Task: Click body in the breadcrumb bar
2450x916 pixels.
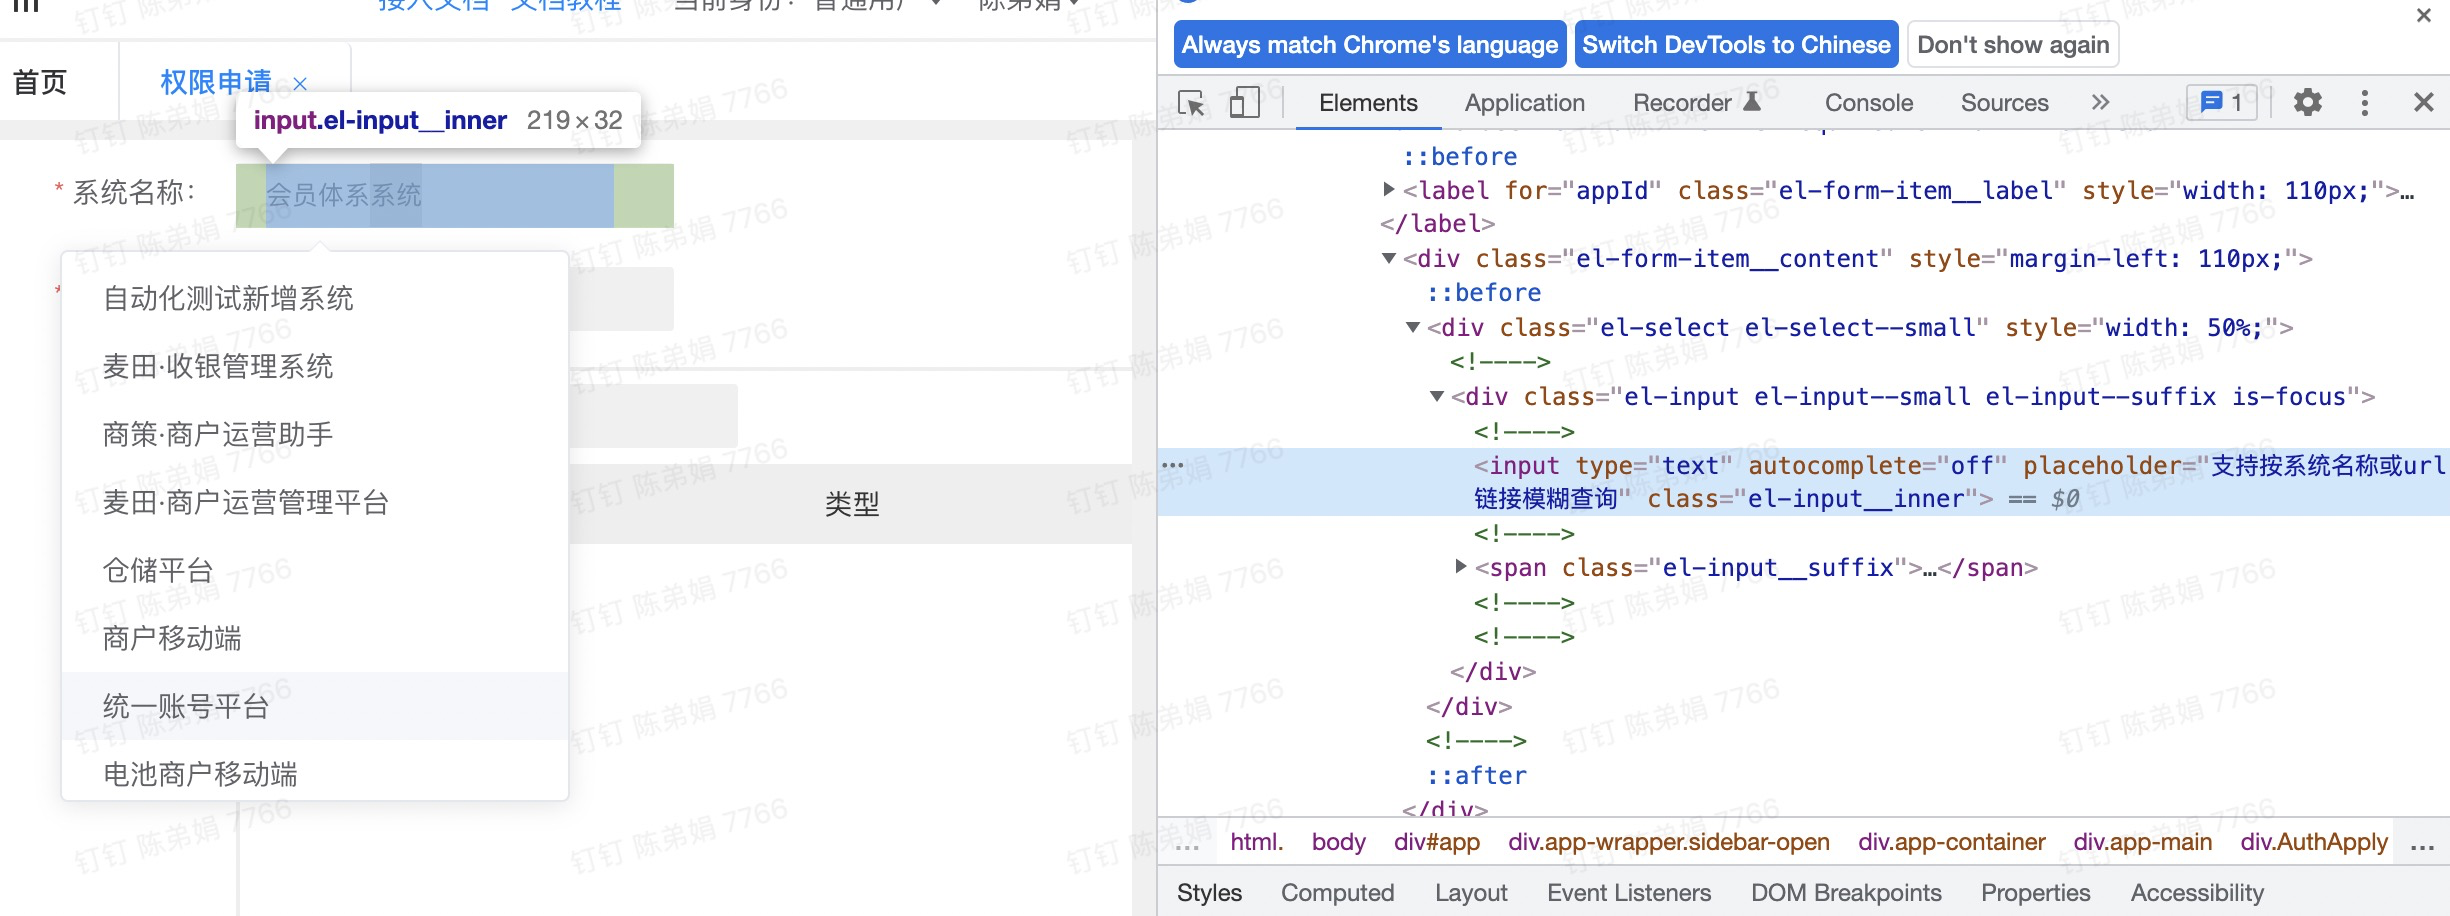Action: point(1338,842)
